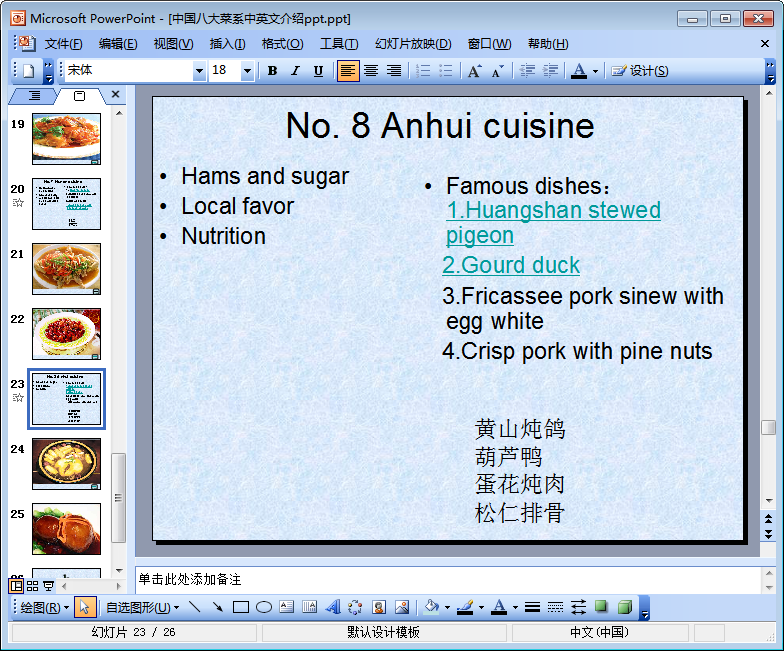Increase font size icon
Viewport: 784px width, 651px height.
pyautogui.click(x=474, y=71)
